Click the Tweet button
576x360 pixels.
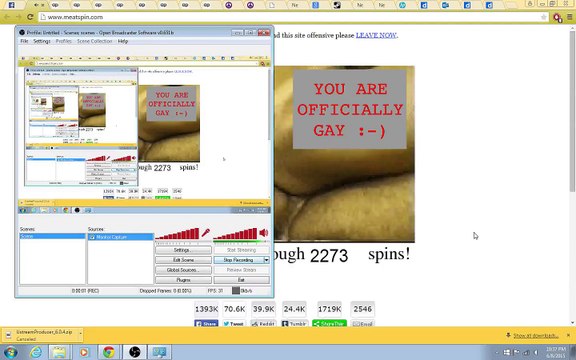click(234, 324)
